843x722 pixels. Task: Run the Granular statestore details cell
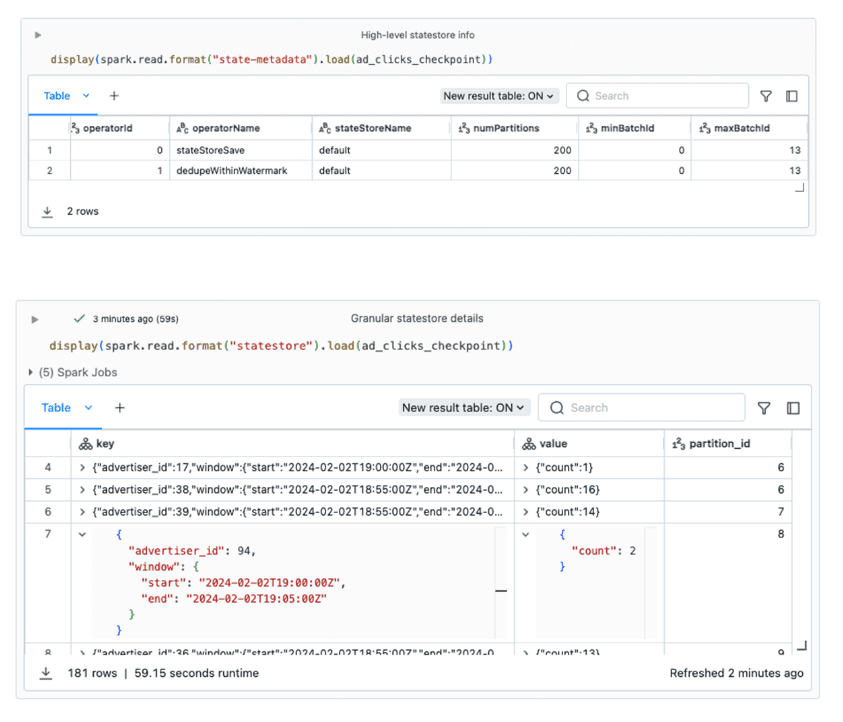(x=35, y=319)
